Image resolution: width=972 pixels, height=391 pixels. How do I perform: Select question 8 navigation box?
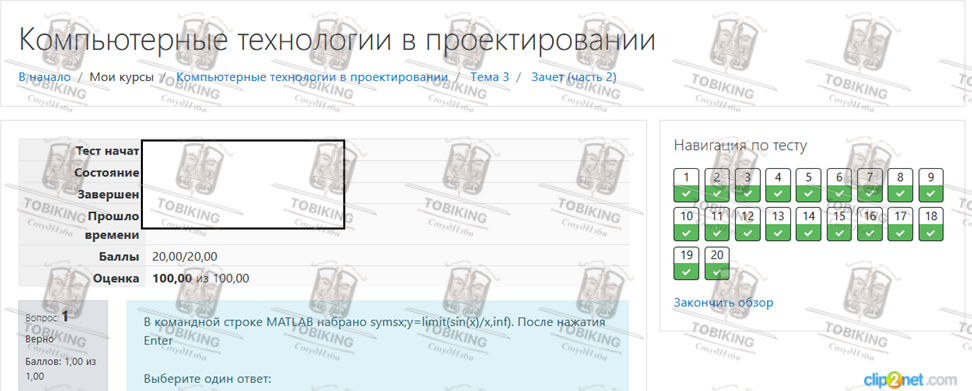[900, 185]
